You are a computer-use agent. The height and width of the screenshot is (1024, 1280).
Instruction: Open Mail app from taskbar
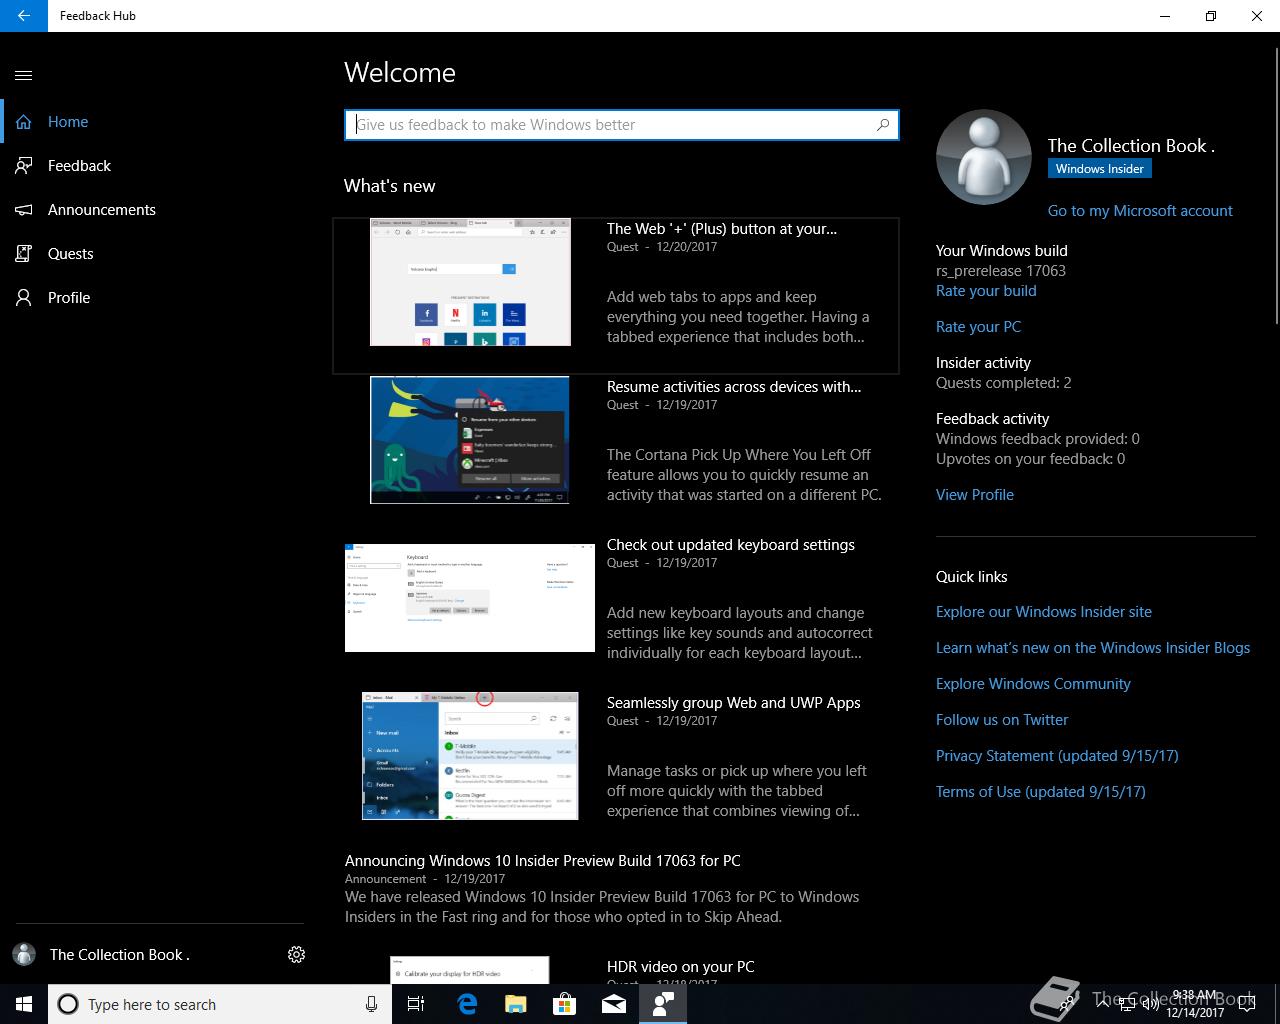click(614, 1004)
